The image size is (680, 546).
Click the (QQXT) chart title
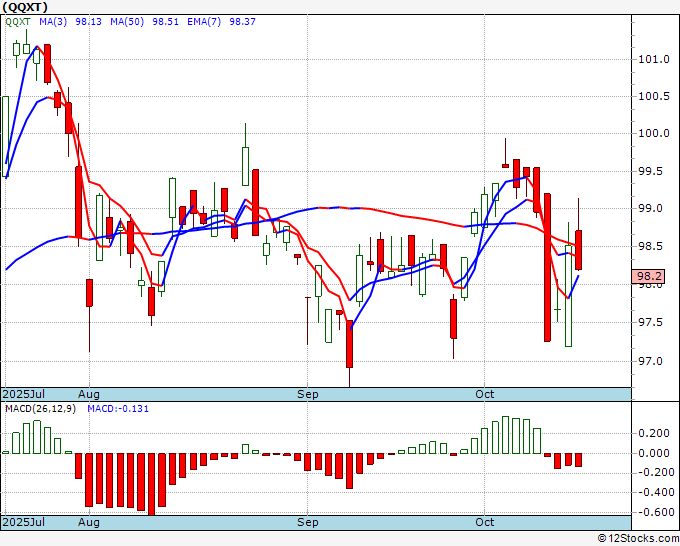[x=25, y=7]
